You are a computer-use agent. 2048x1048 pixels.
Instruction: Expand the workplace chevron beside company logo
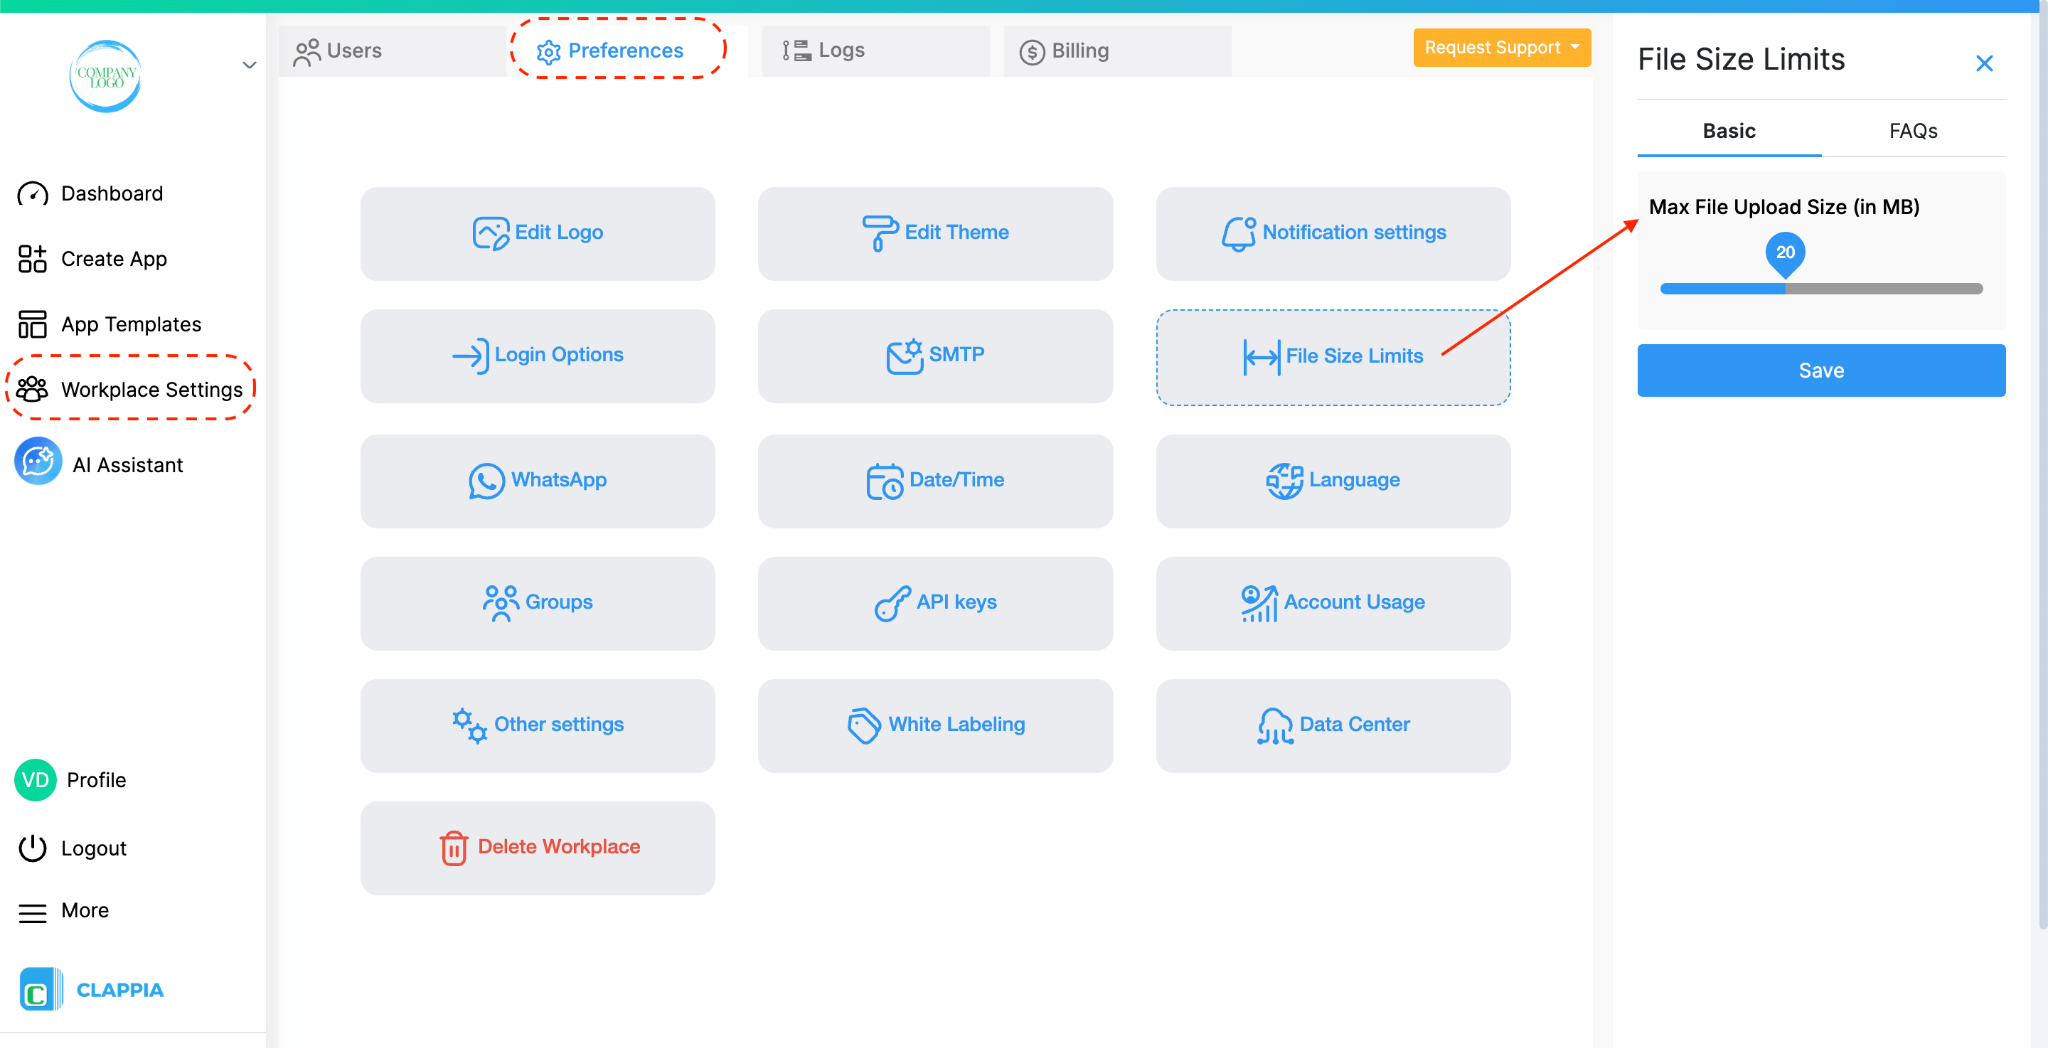point(249,65)
